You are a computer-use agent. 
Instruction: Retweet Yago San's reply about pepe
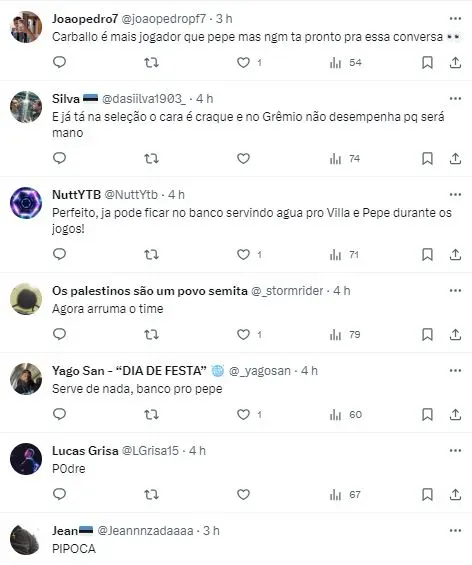coord(151,415)
